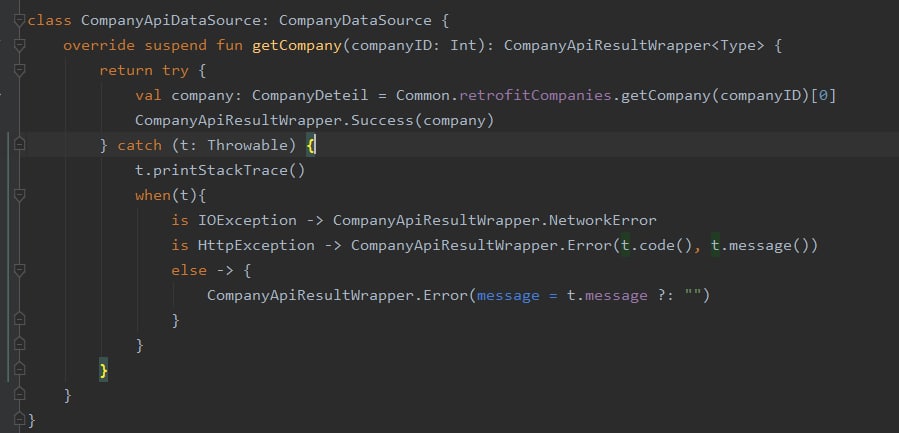Collapse the return try block fold marker
Image resolution: width=899 pixels, height=433 pixels.
pos(19,70)
